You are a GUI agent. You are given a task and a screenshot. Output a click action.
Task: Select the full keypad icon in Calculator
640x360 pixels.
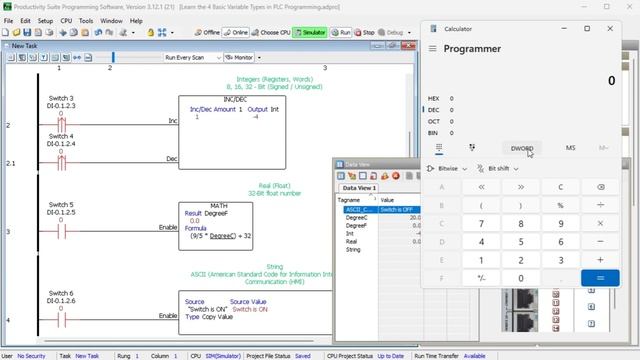click(439, 148)
